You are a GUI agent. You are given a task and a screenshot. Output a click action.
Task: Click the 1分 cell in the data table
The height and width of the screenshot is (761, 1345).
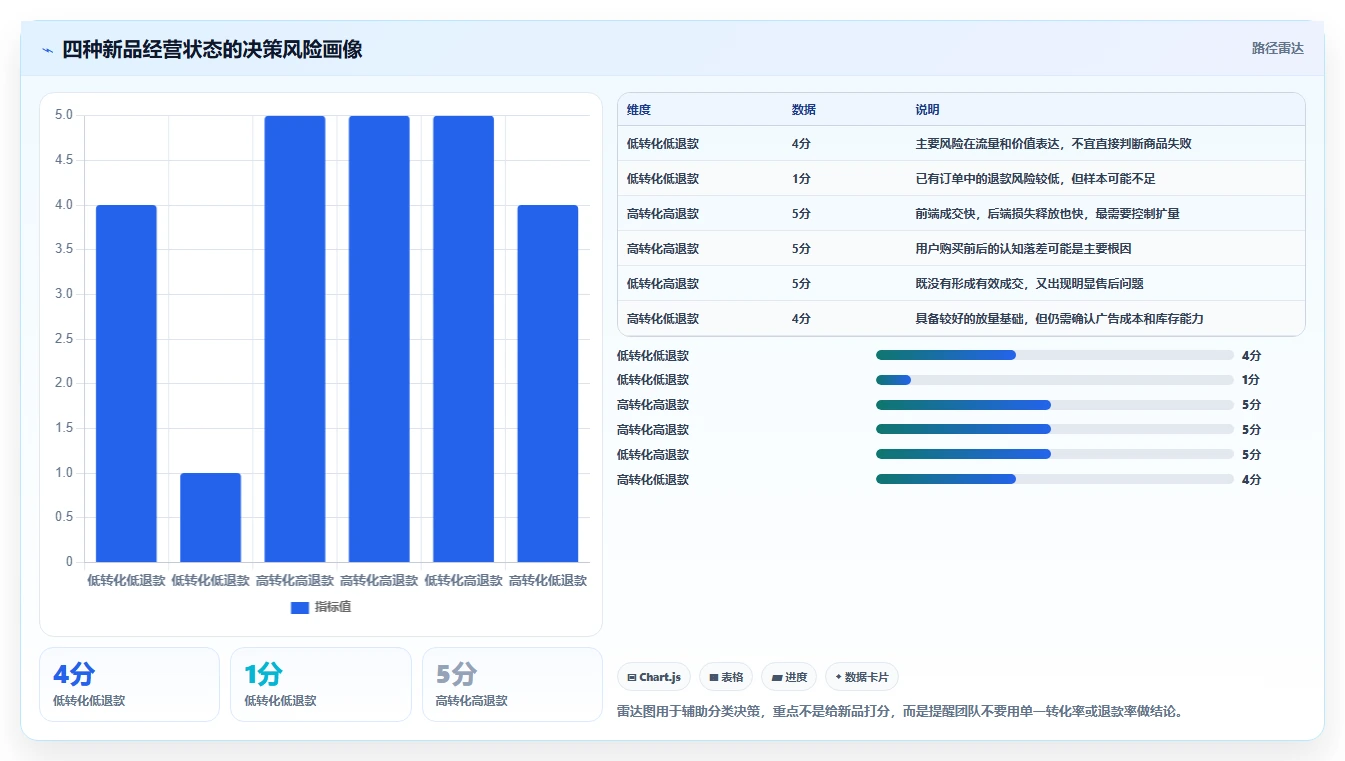pos(801,179)
